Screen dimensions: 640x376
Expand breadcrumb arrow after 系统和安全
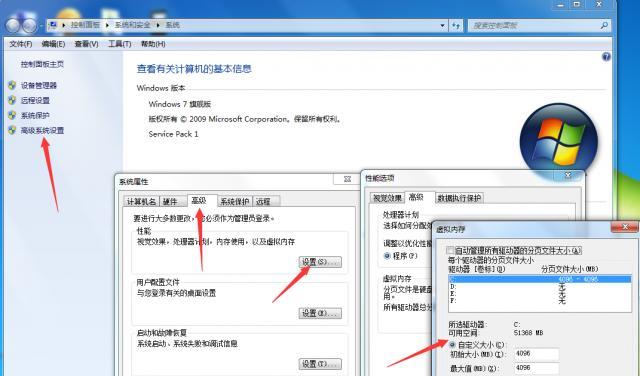coord(158,25)
